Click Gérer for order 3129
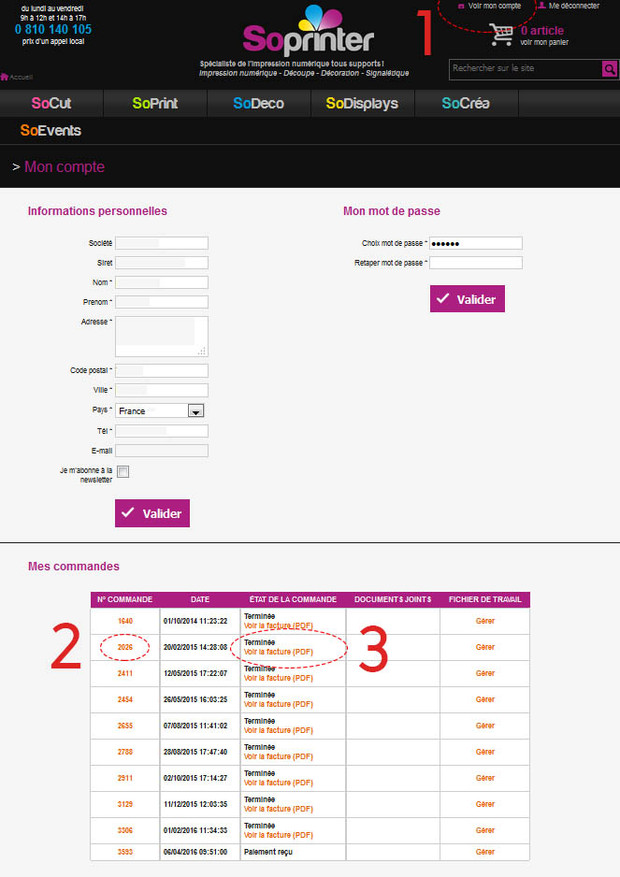The image size is (620, 877). [x=485, y=804]
